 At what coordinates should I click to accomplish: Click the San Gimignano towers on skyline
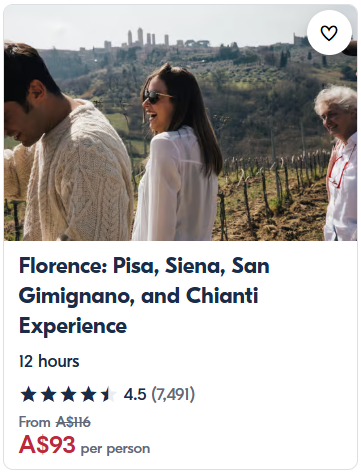[147, 38]
